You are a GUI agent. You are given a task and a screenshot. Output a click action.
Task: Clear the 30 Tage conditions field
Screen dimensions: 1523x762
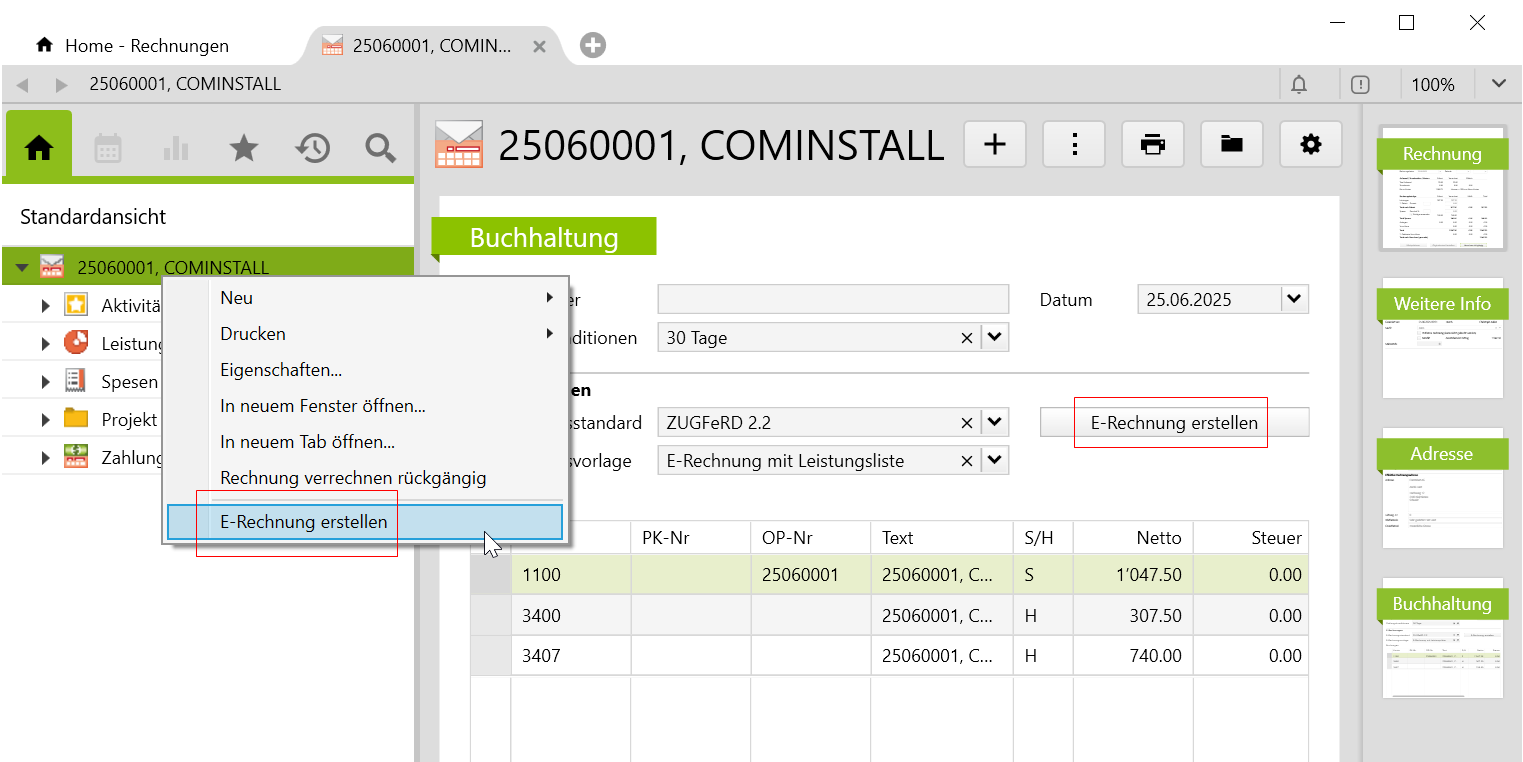(966, 338)
